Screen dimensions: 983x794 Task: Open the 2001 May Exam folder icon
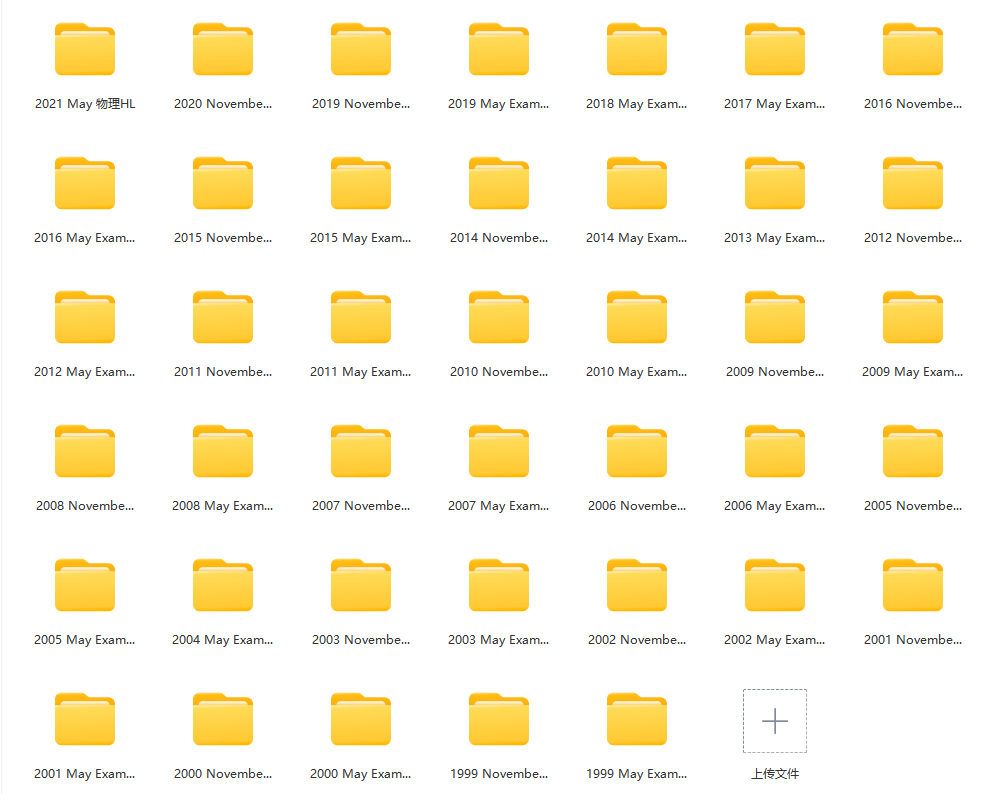point(85,719)
